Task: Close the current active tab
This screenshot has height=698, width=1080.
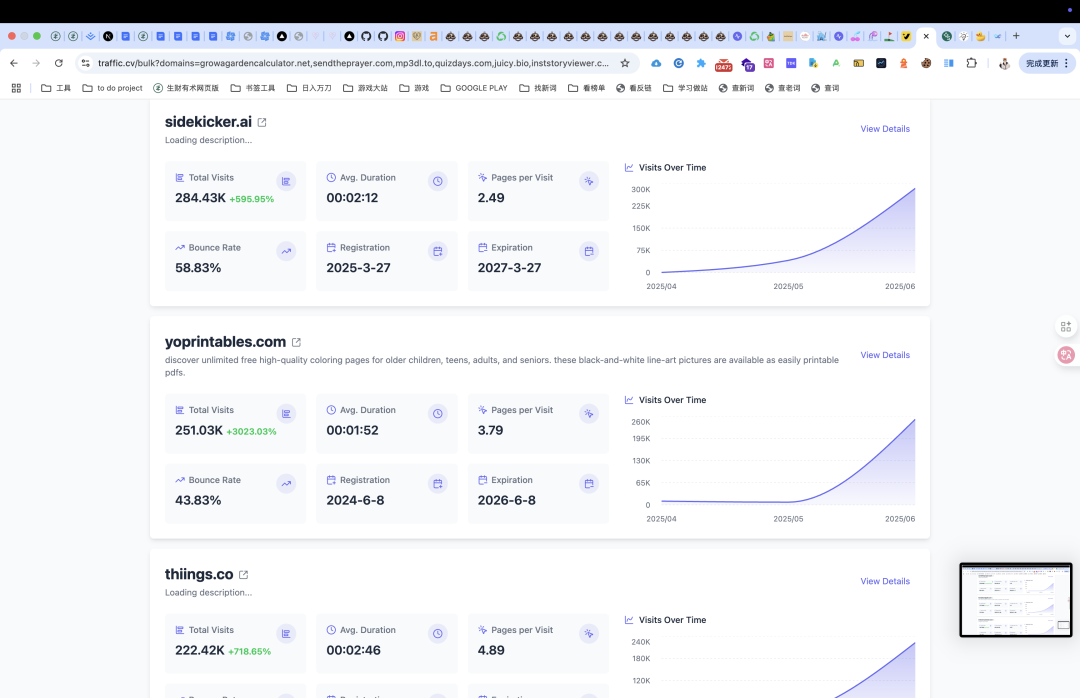Action: coord(926,37)
